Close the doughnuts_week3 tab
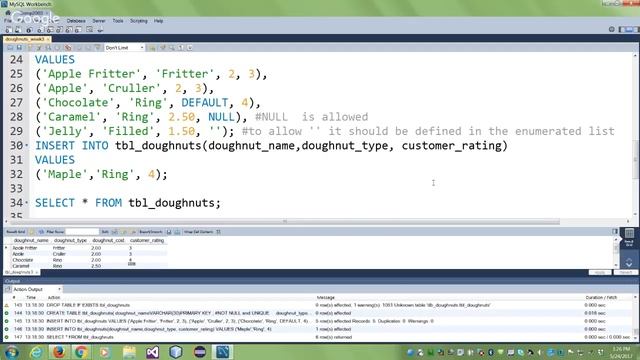The width and height of the screenshot is (640, 360). click(x=48, y=39)
